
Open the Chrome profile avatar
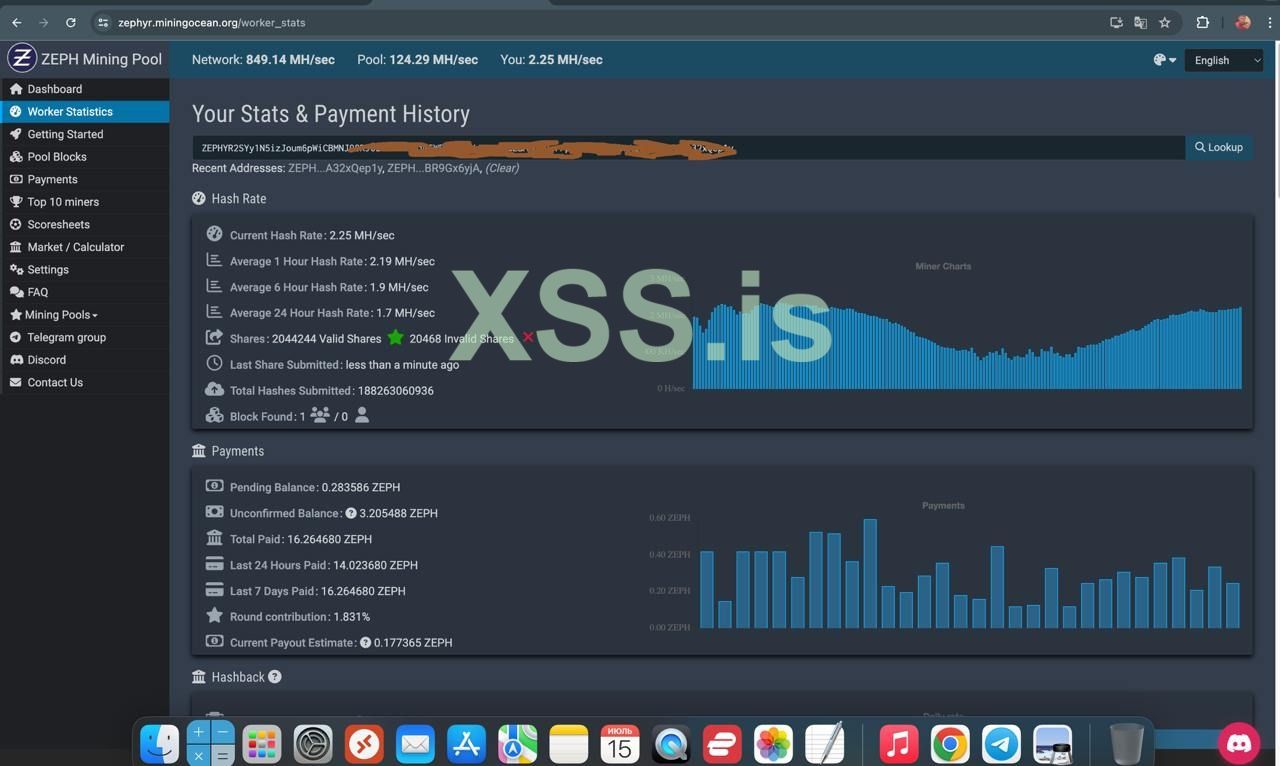point(1243,22)
